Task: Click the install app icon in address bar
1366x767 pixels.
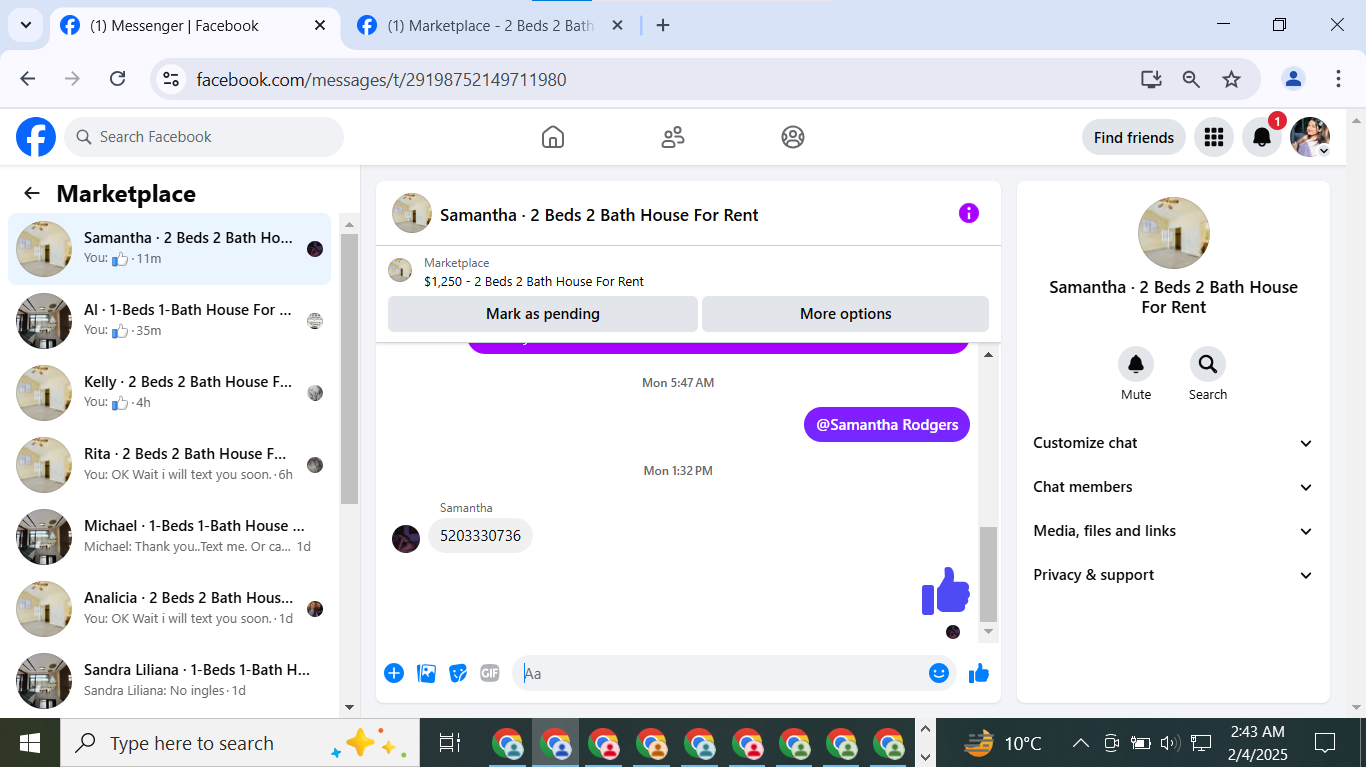Action: [1151, 79]
